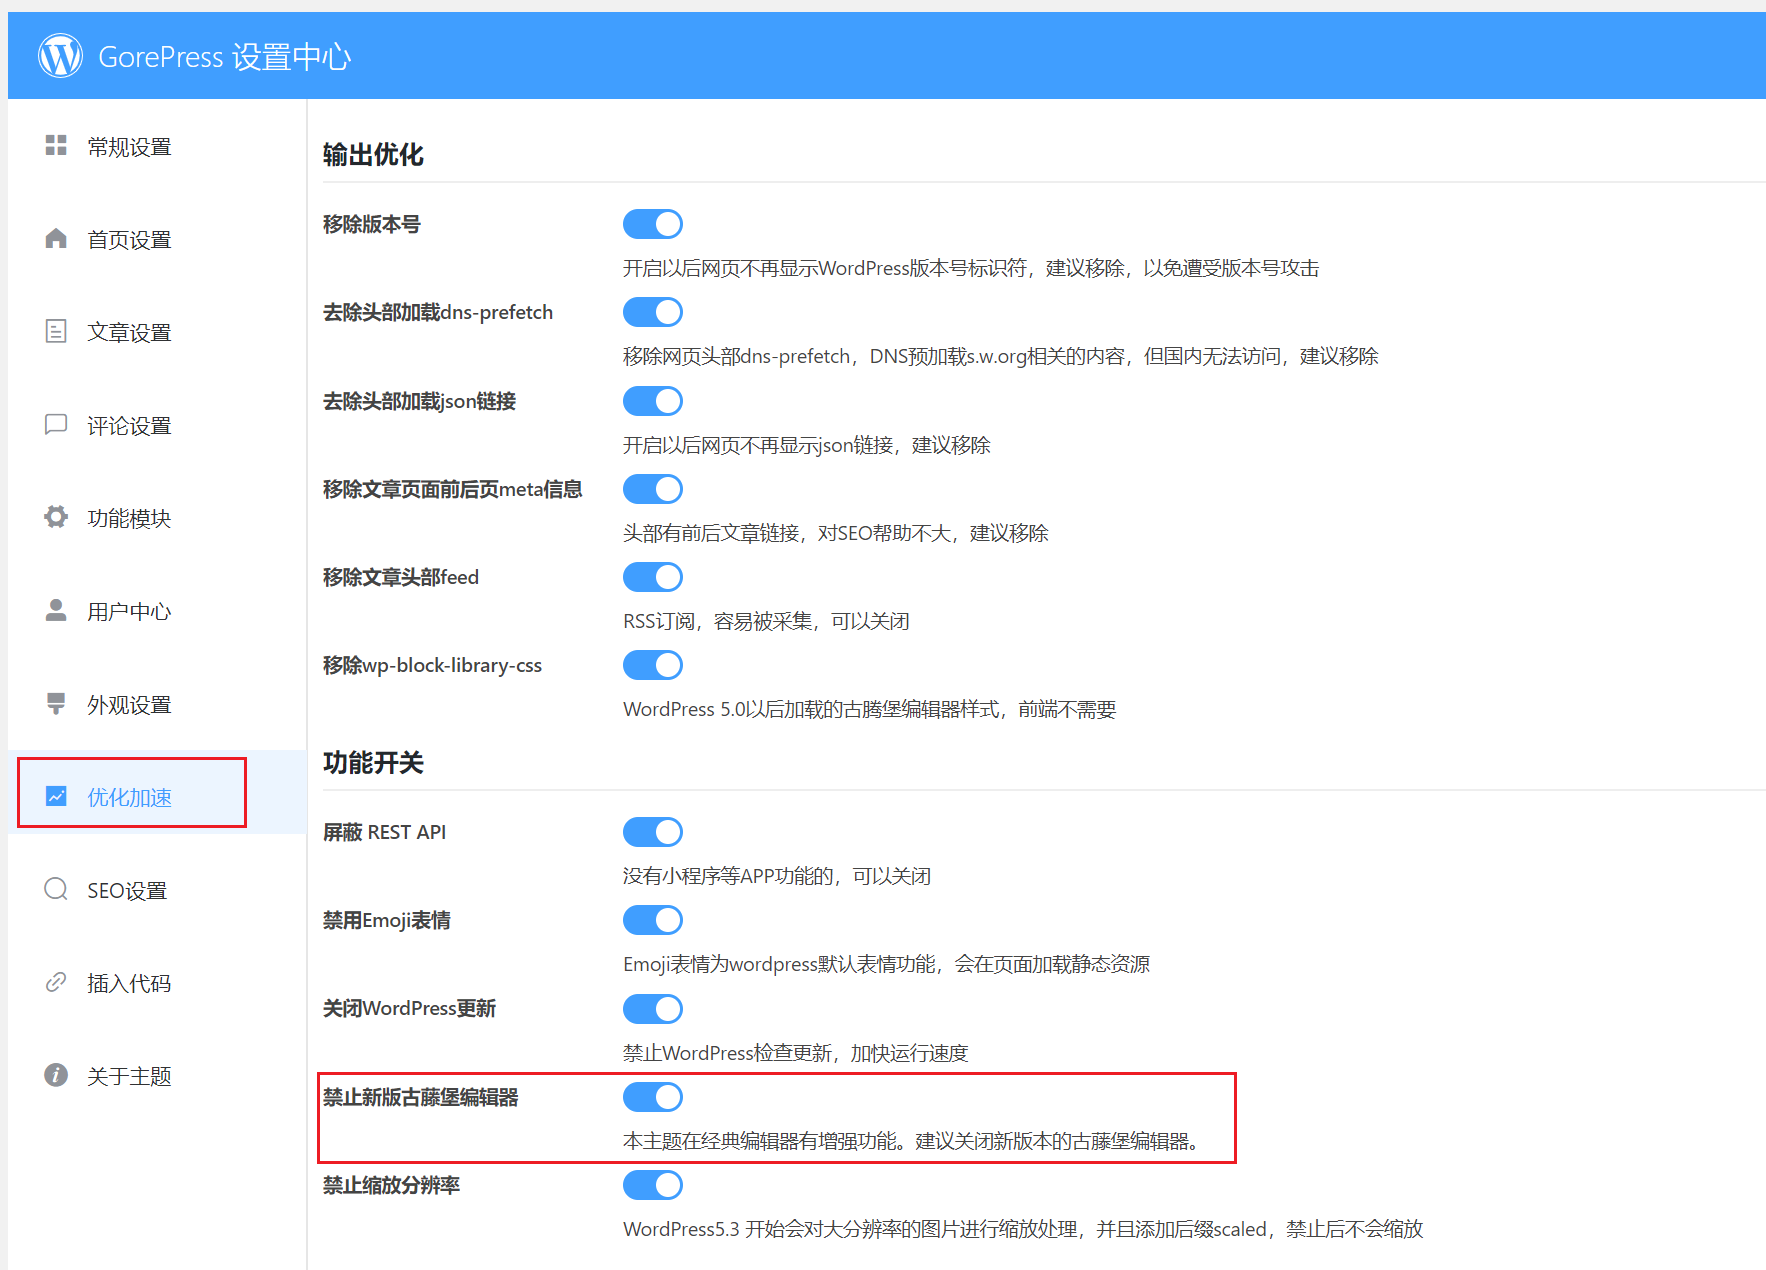The height and width of the screenshot is (1270, 1766).
Task: Click the 功能开关 section heading
Action: pos(373,763)
